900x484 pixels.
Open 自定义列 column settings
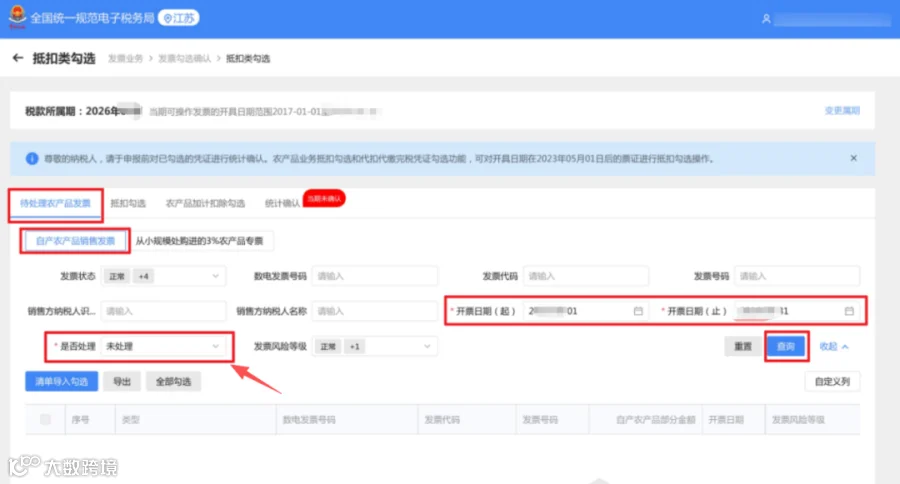(832, 381)
